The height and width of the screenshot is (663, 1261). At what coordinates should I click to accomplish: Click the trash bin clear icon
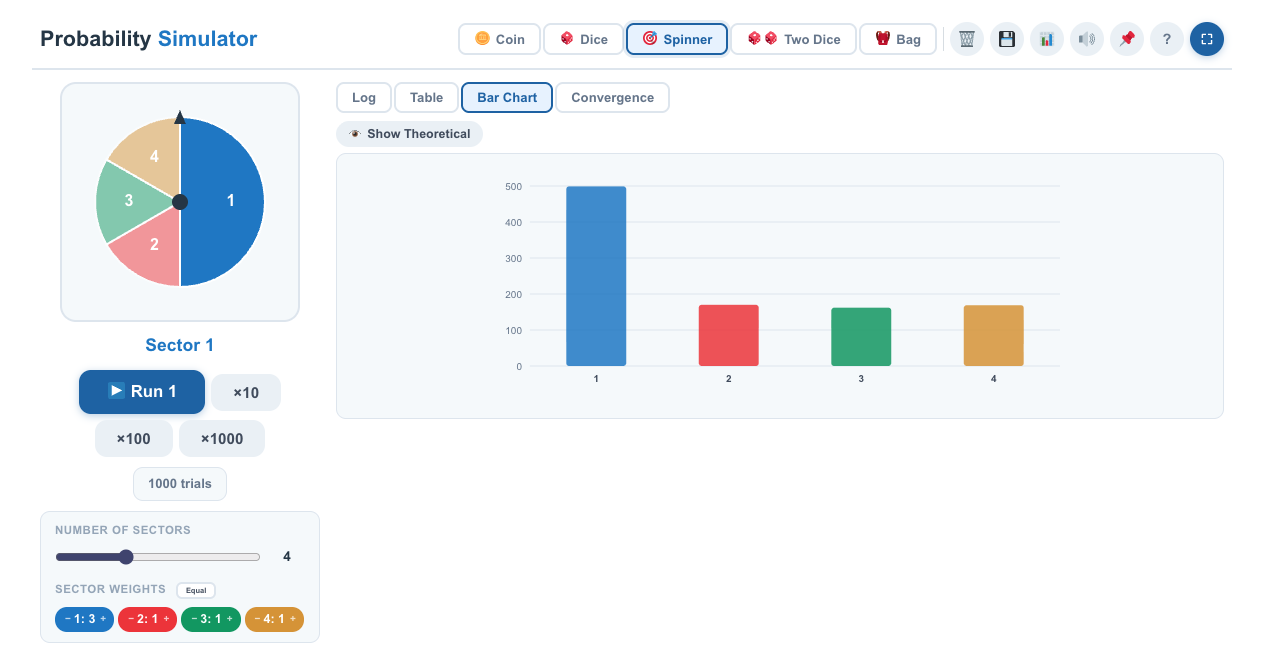coord(967,39)
